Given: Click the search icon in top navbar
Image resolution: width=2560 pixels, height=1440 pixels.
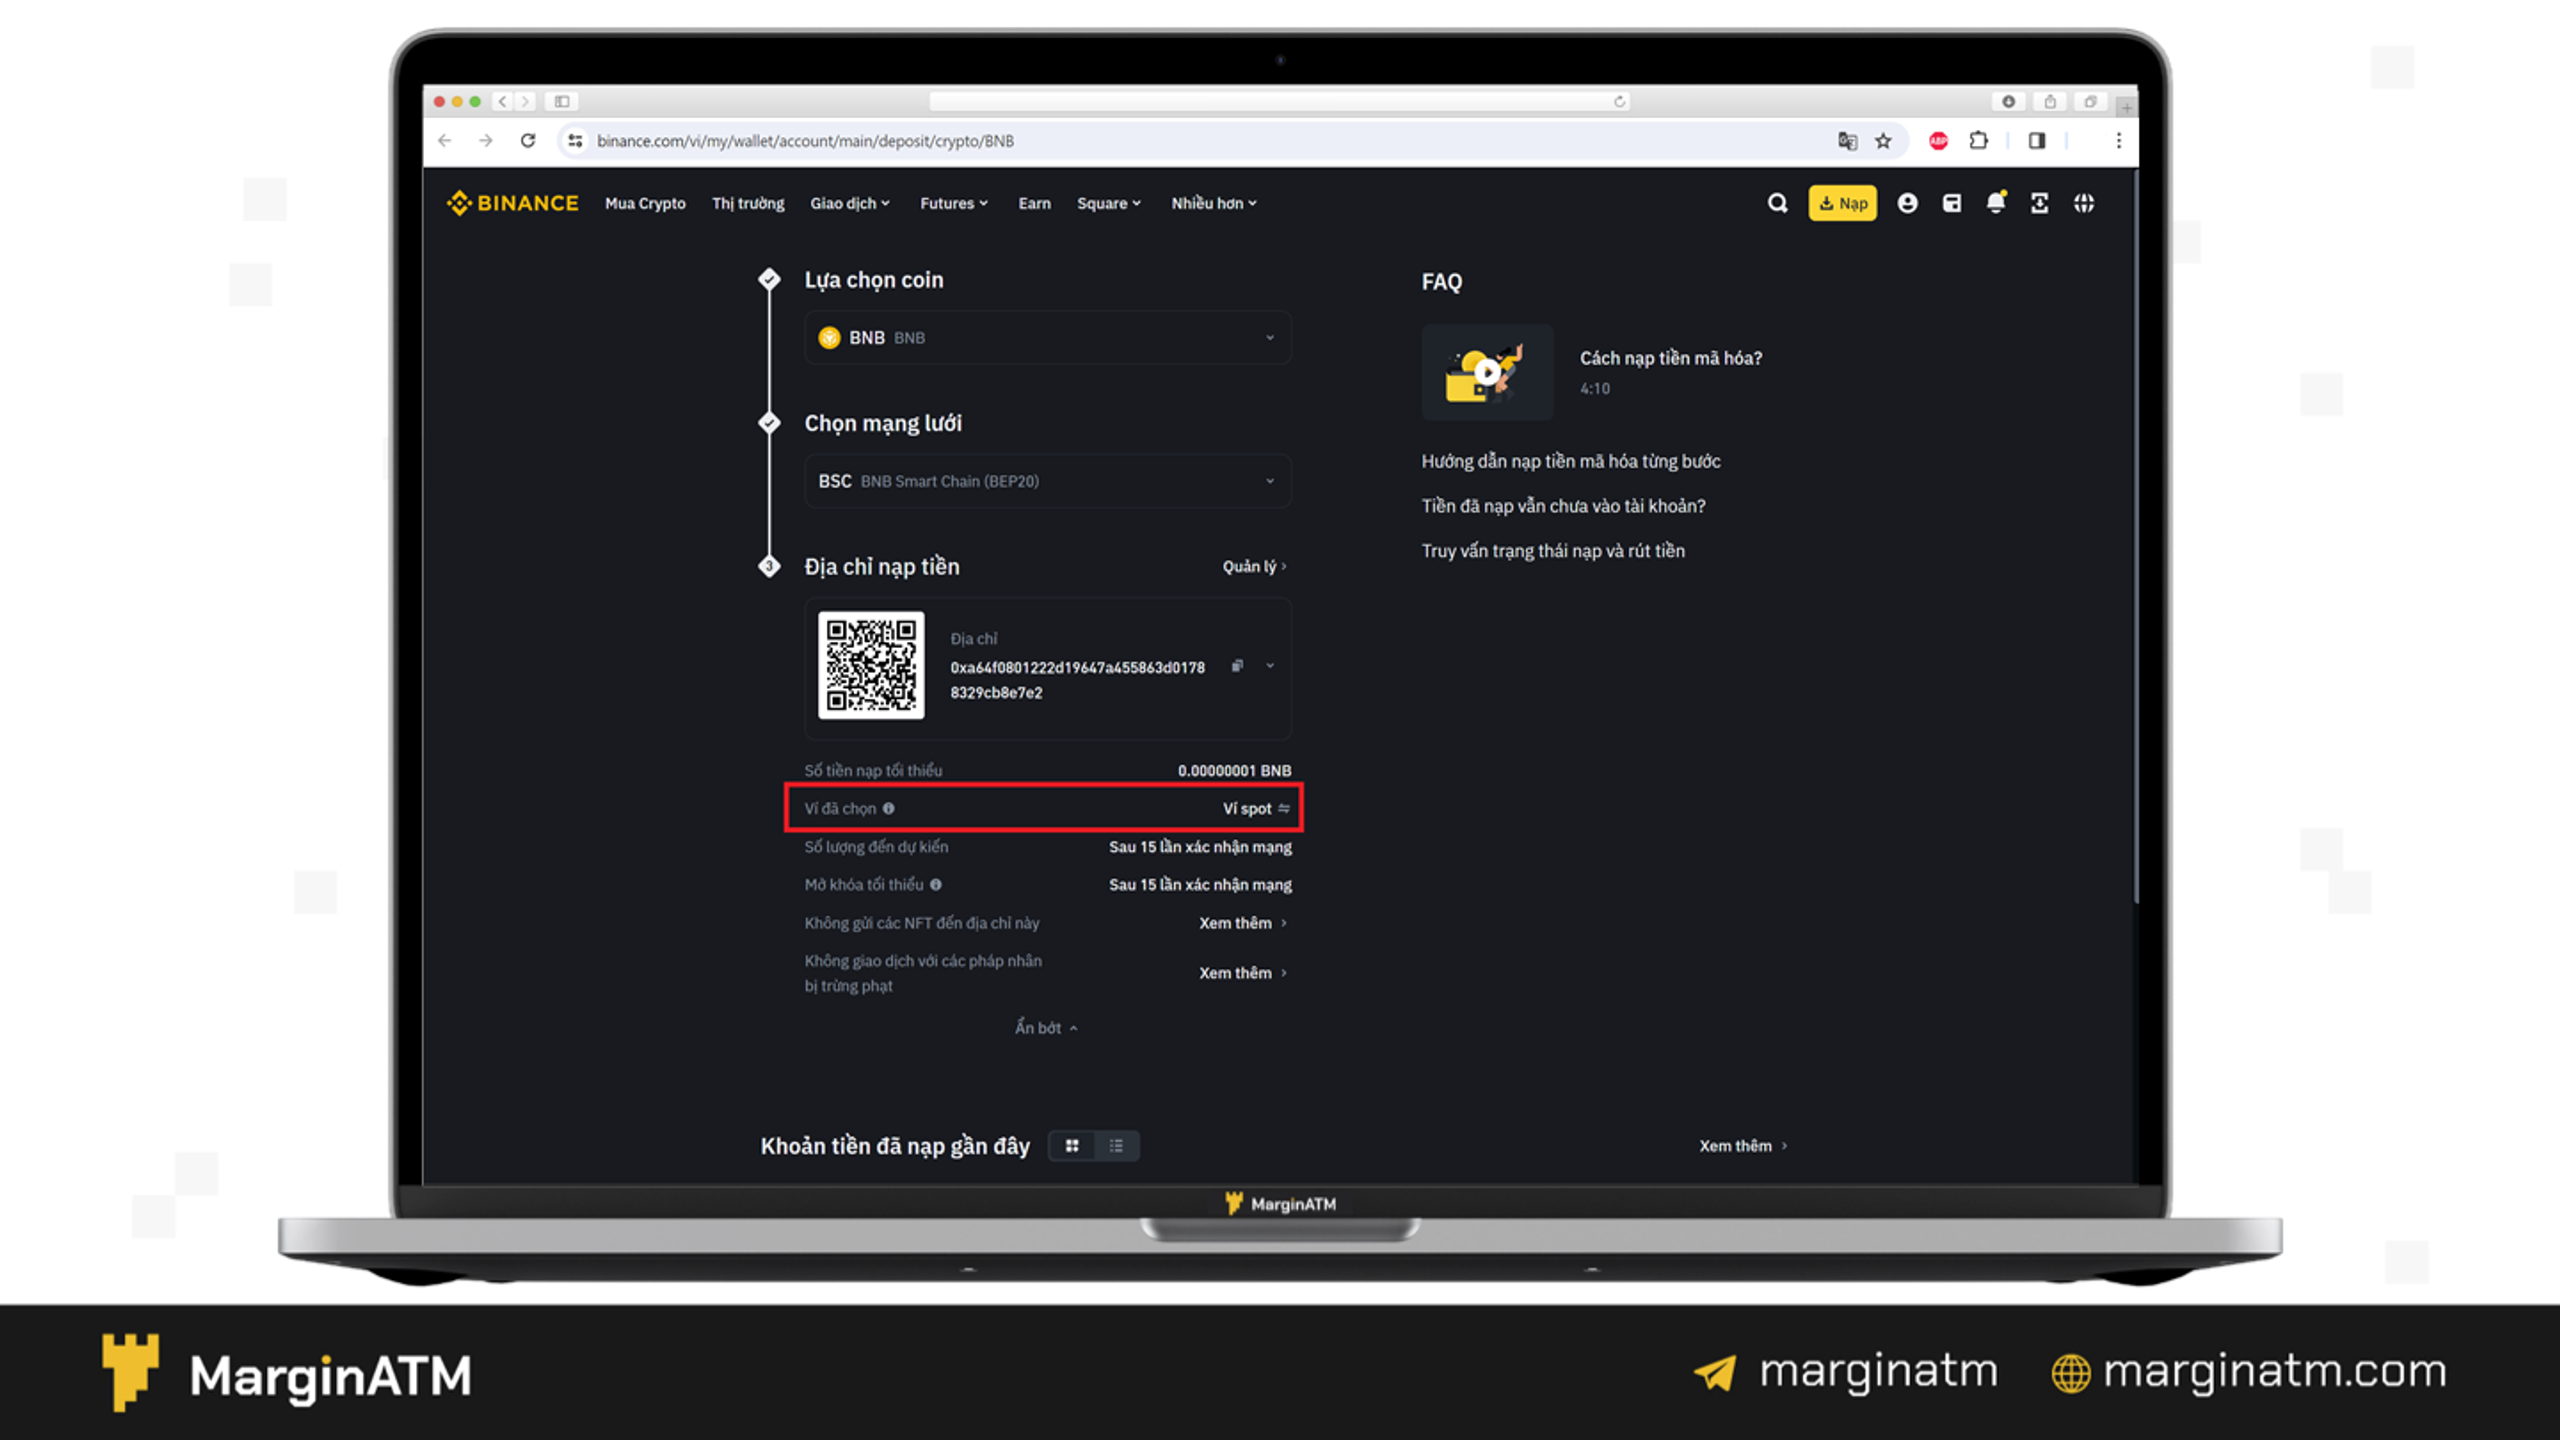Looking at the screenshot, I should pos(1776,202).
